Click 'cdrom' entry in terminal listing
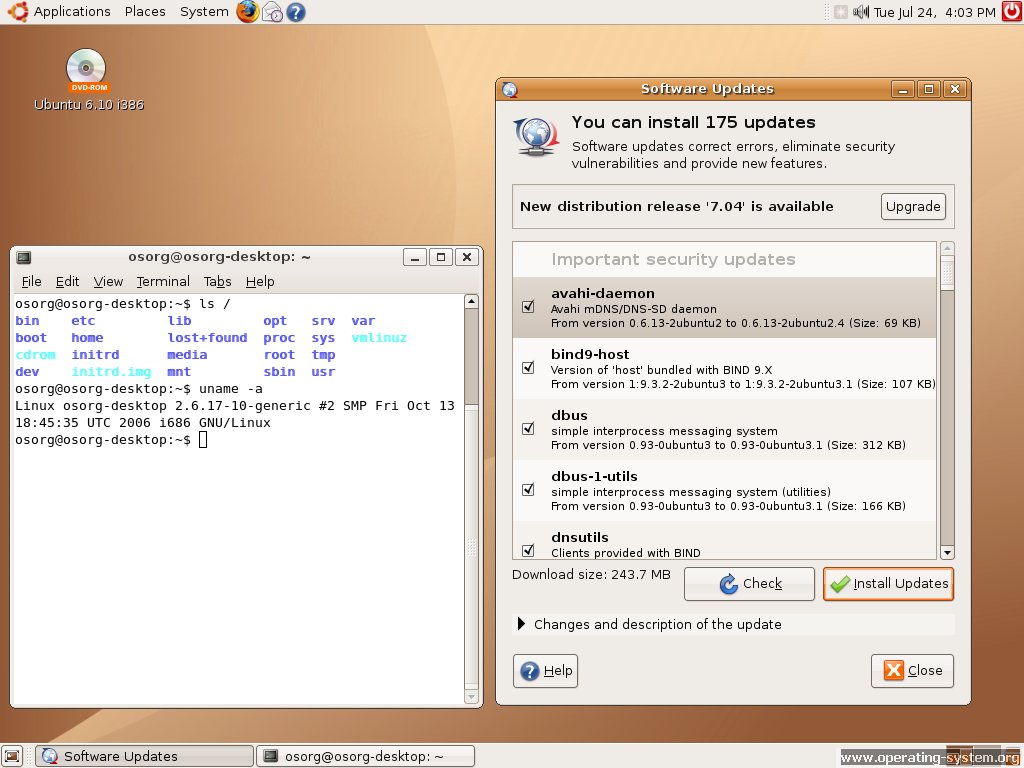 (x=35, y=355)
